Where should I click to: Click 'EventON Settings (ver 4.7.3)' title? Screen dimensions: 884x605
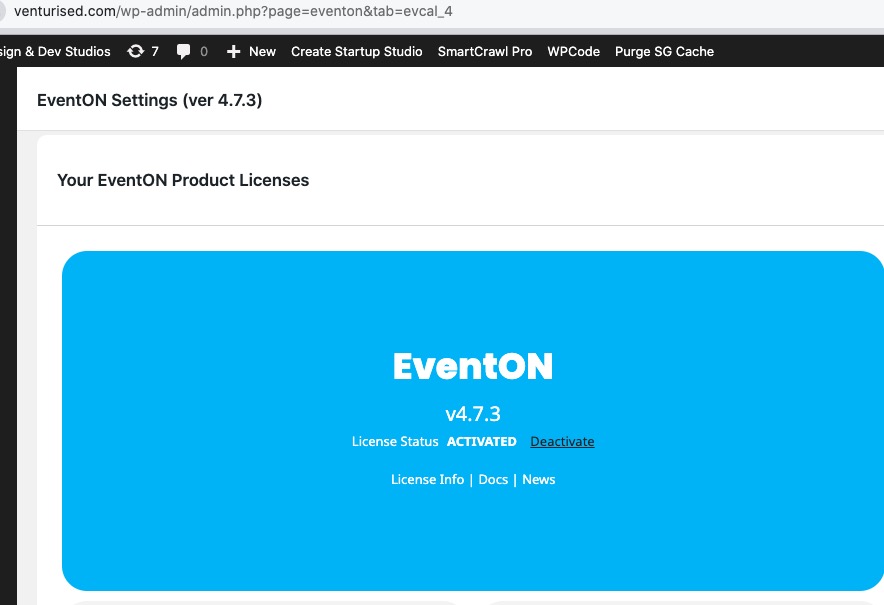click(149, 100)
